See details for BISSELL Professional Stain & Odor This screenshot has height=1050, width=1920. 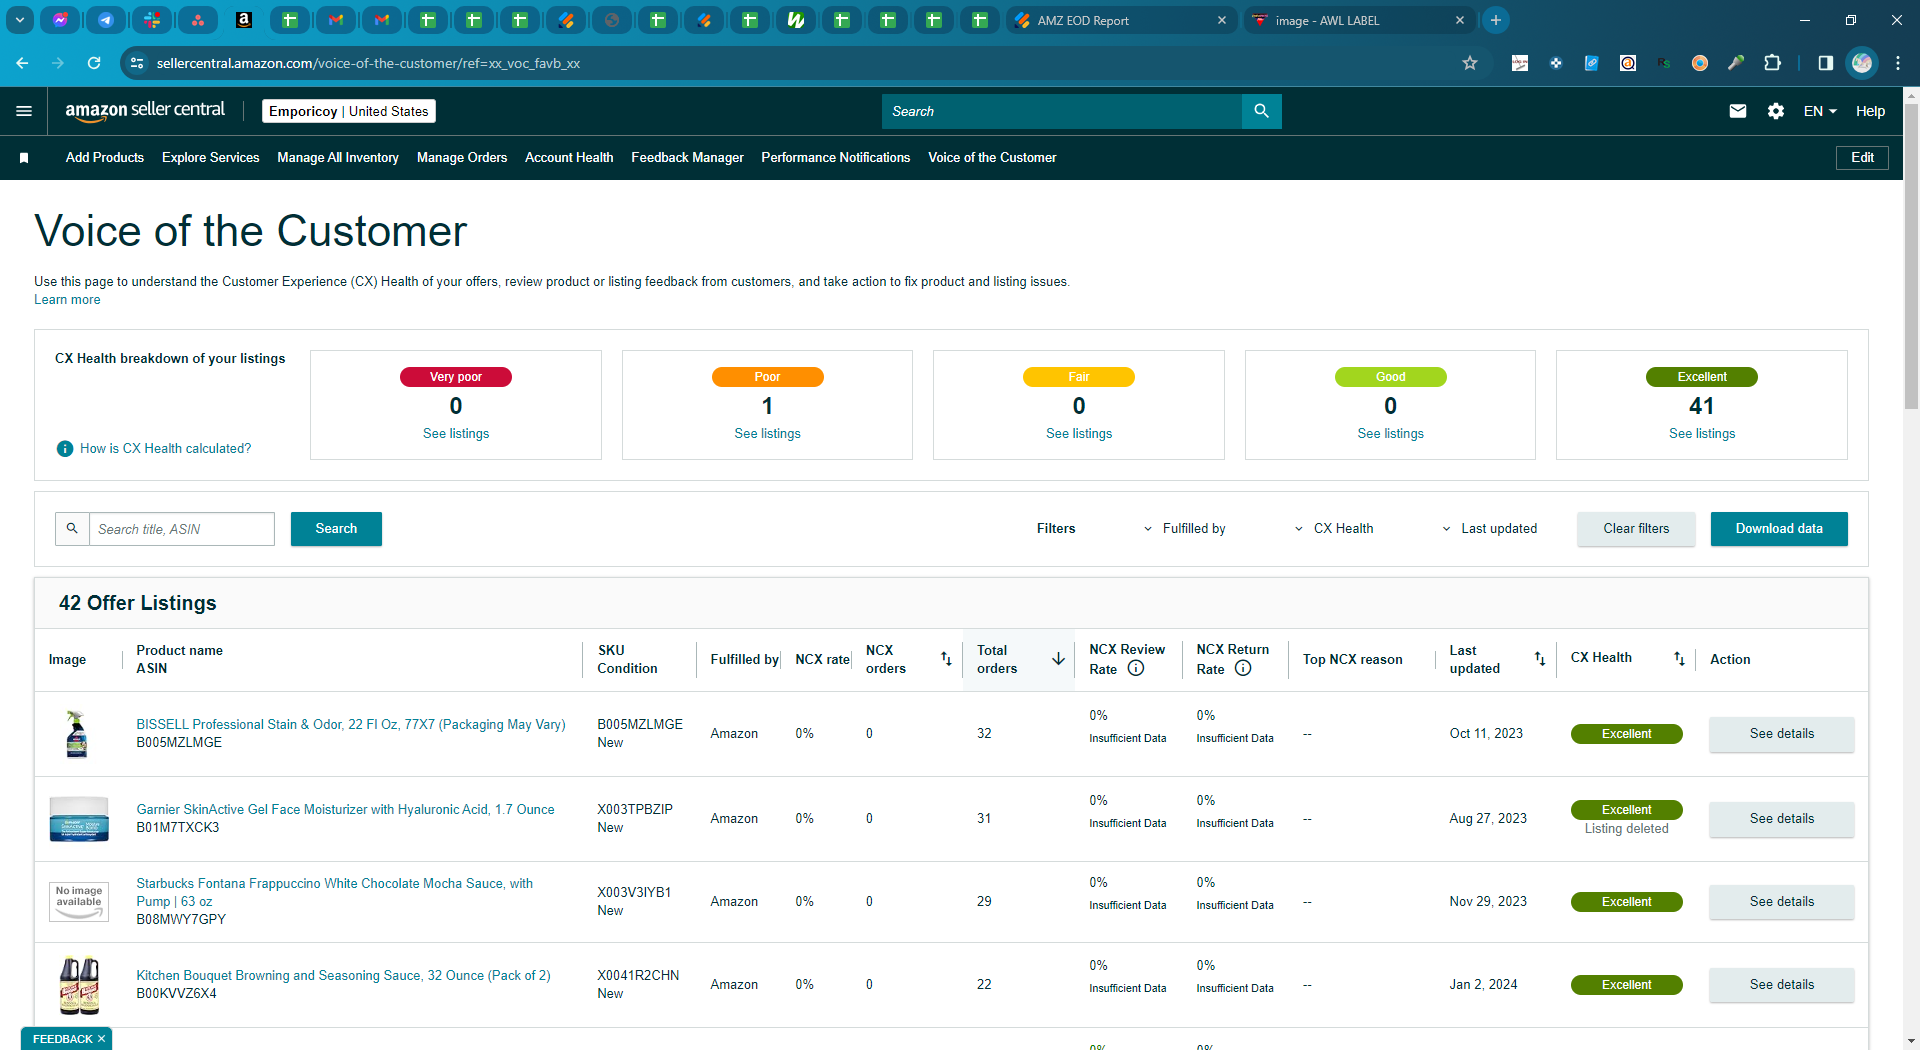(1781, 734)
